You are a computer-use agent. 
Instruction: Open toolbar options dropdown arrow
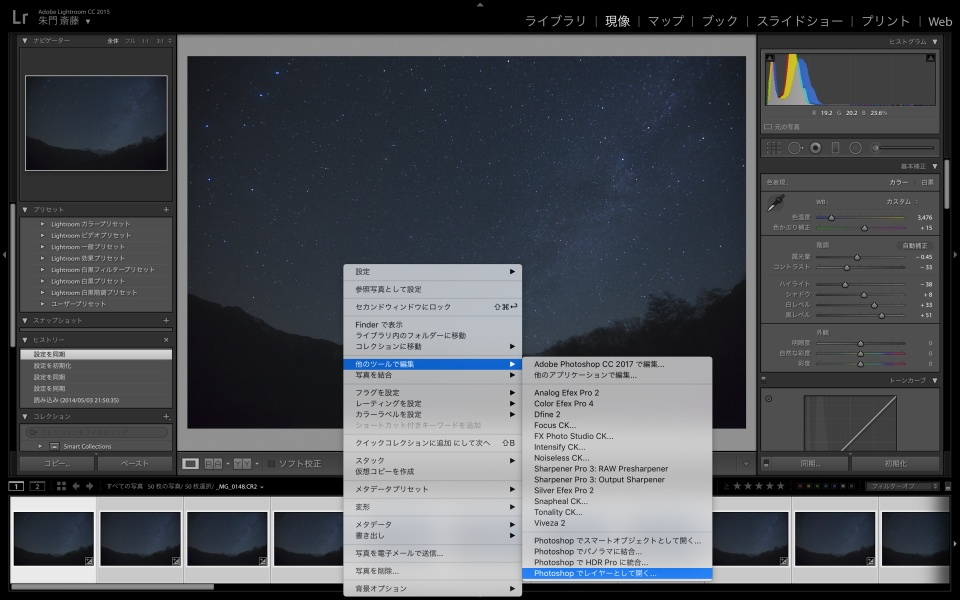point(746,464)
